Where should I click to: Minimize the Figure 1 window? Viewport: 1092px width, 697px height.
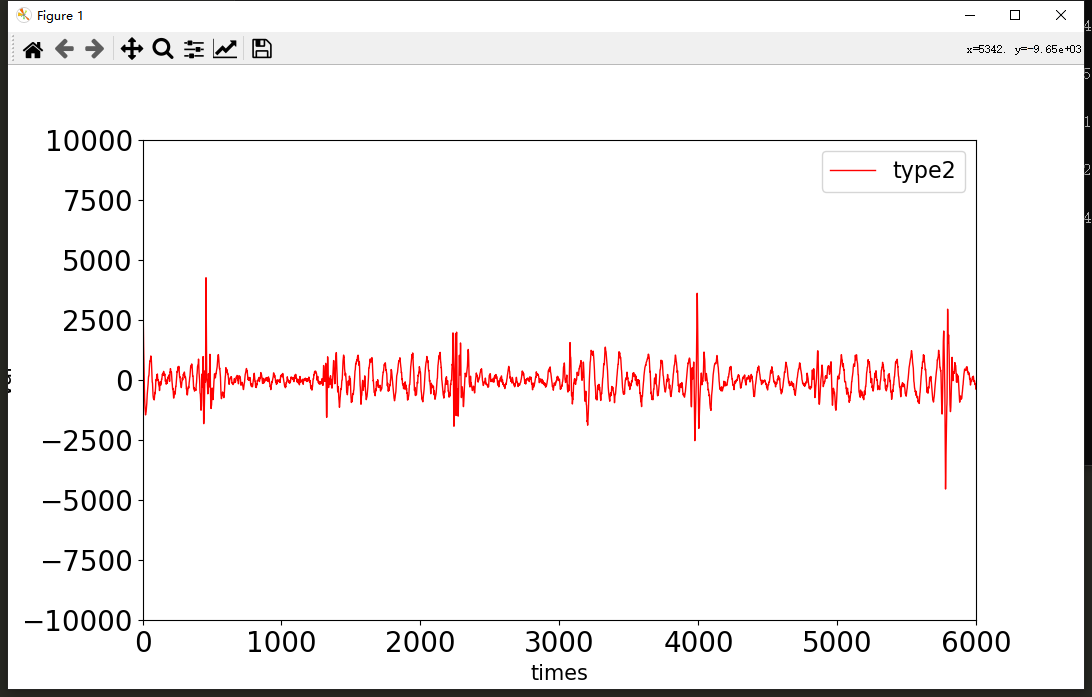coord(969,15)
